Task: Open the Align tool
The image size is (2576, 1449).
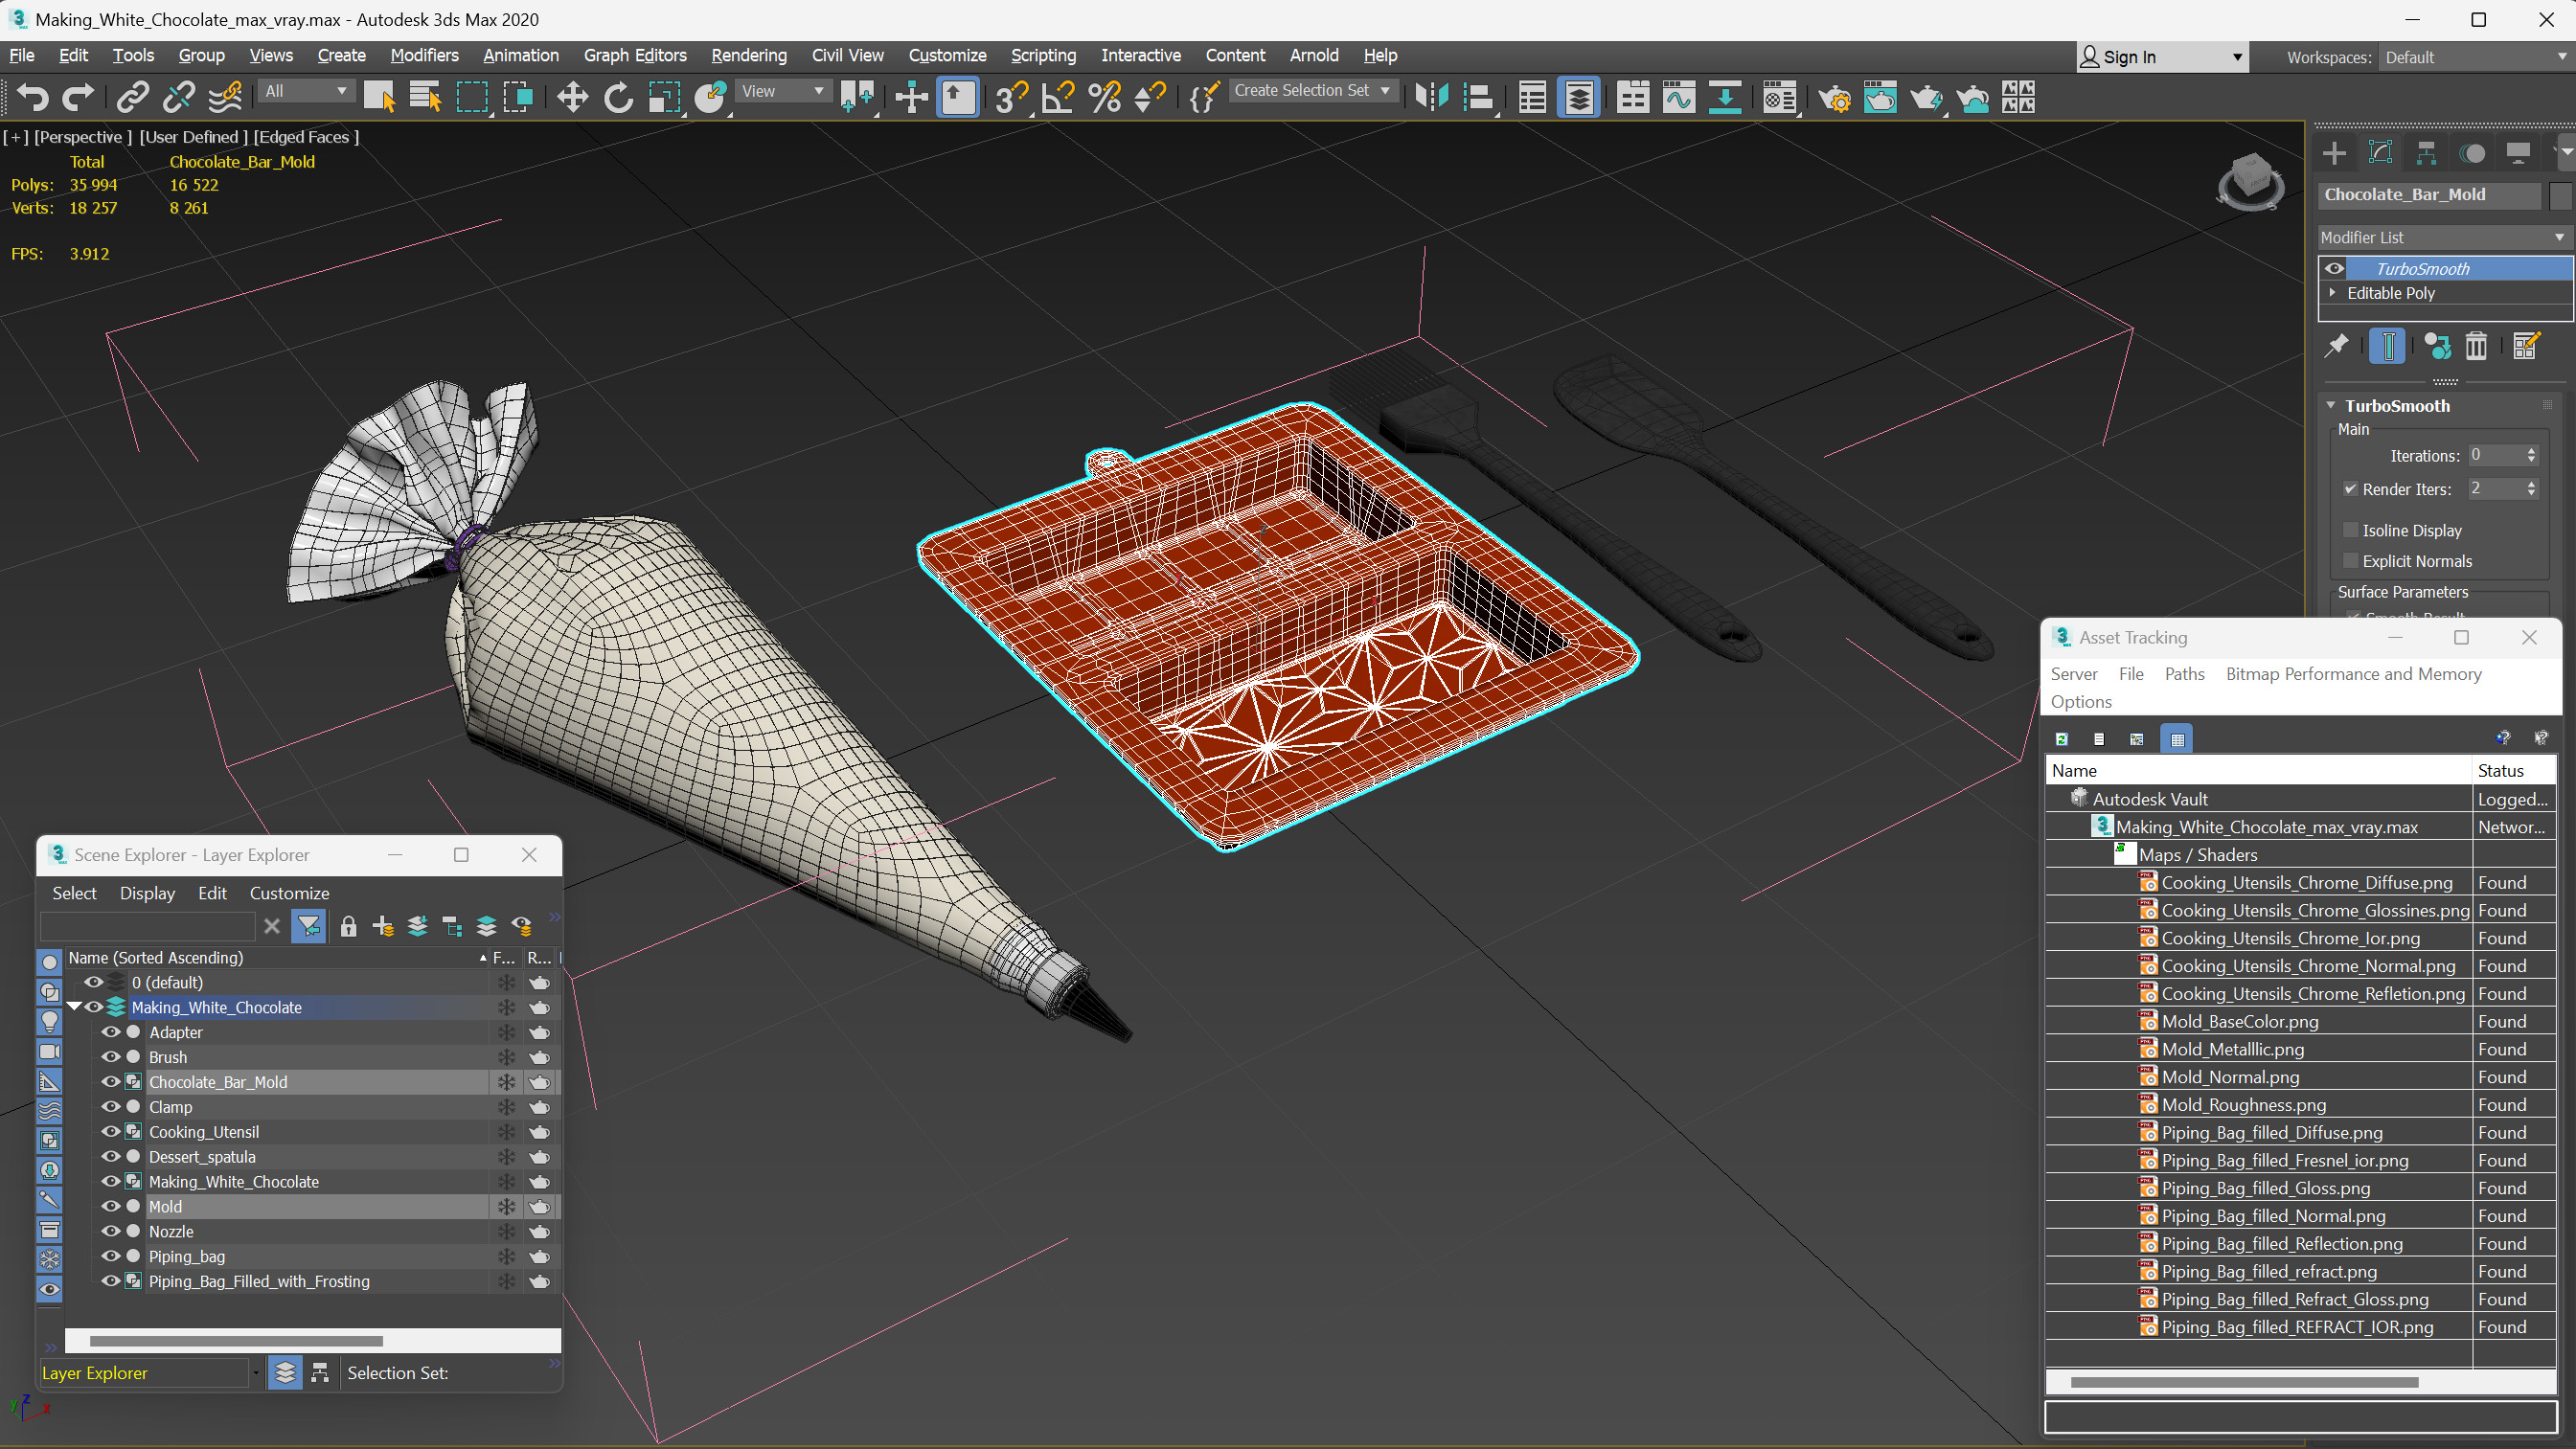Action: click(x=1478, y=97)
